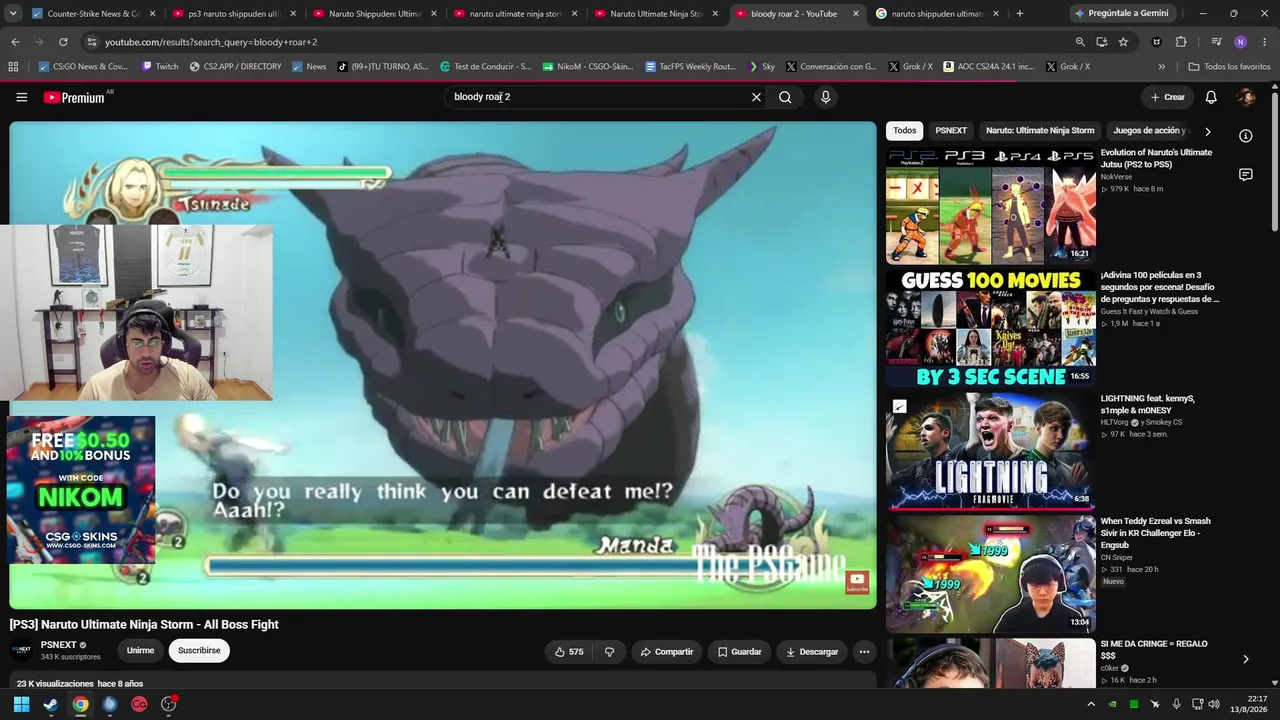The width and height of the screenshot is (1280, 720).
Task: Open the Twitch bookmark
Action: click(x=160, y=67)
